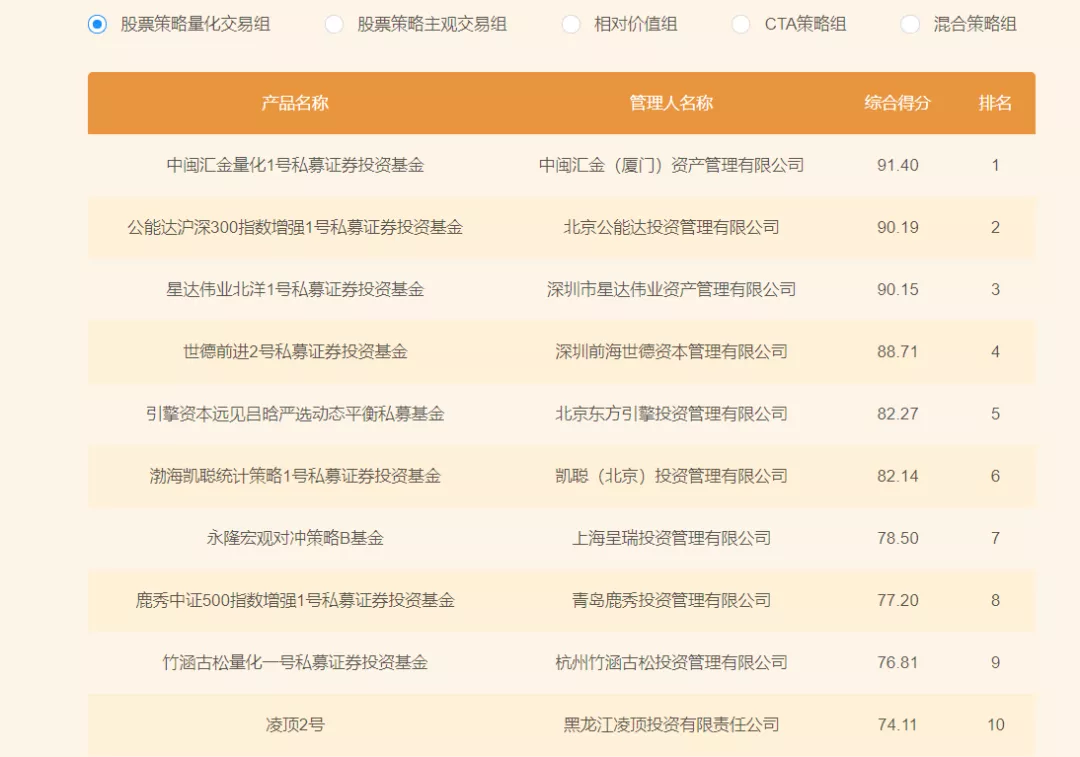Choose the 相对价值组 radio option
The image size is (1080, 757).
(x=571, y=25)
